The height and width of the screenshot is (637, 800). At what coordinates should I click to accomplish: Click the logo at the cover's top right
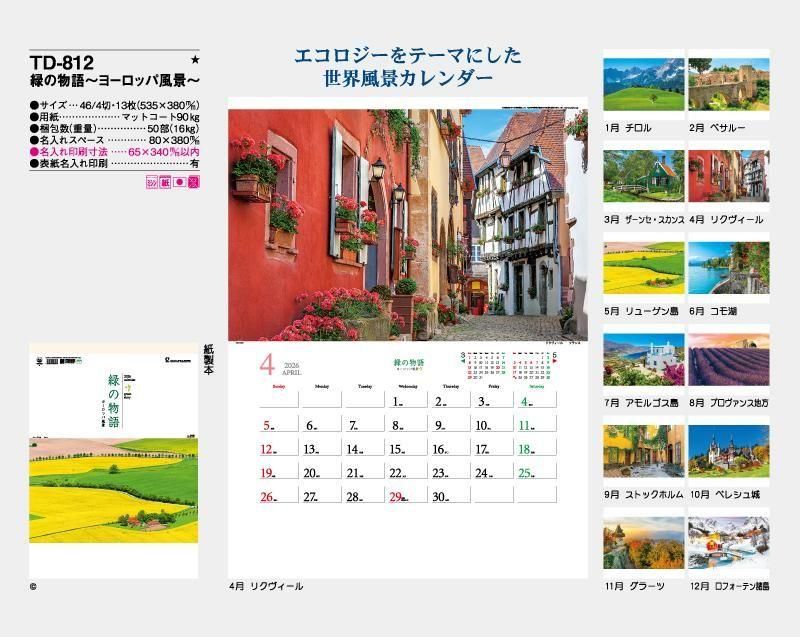point(178,361)
